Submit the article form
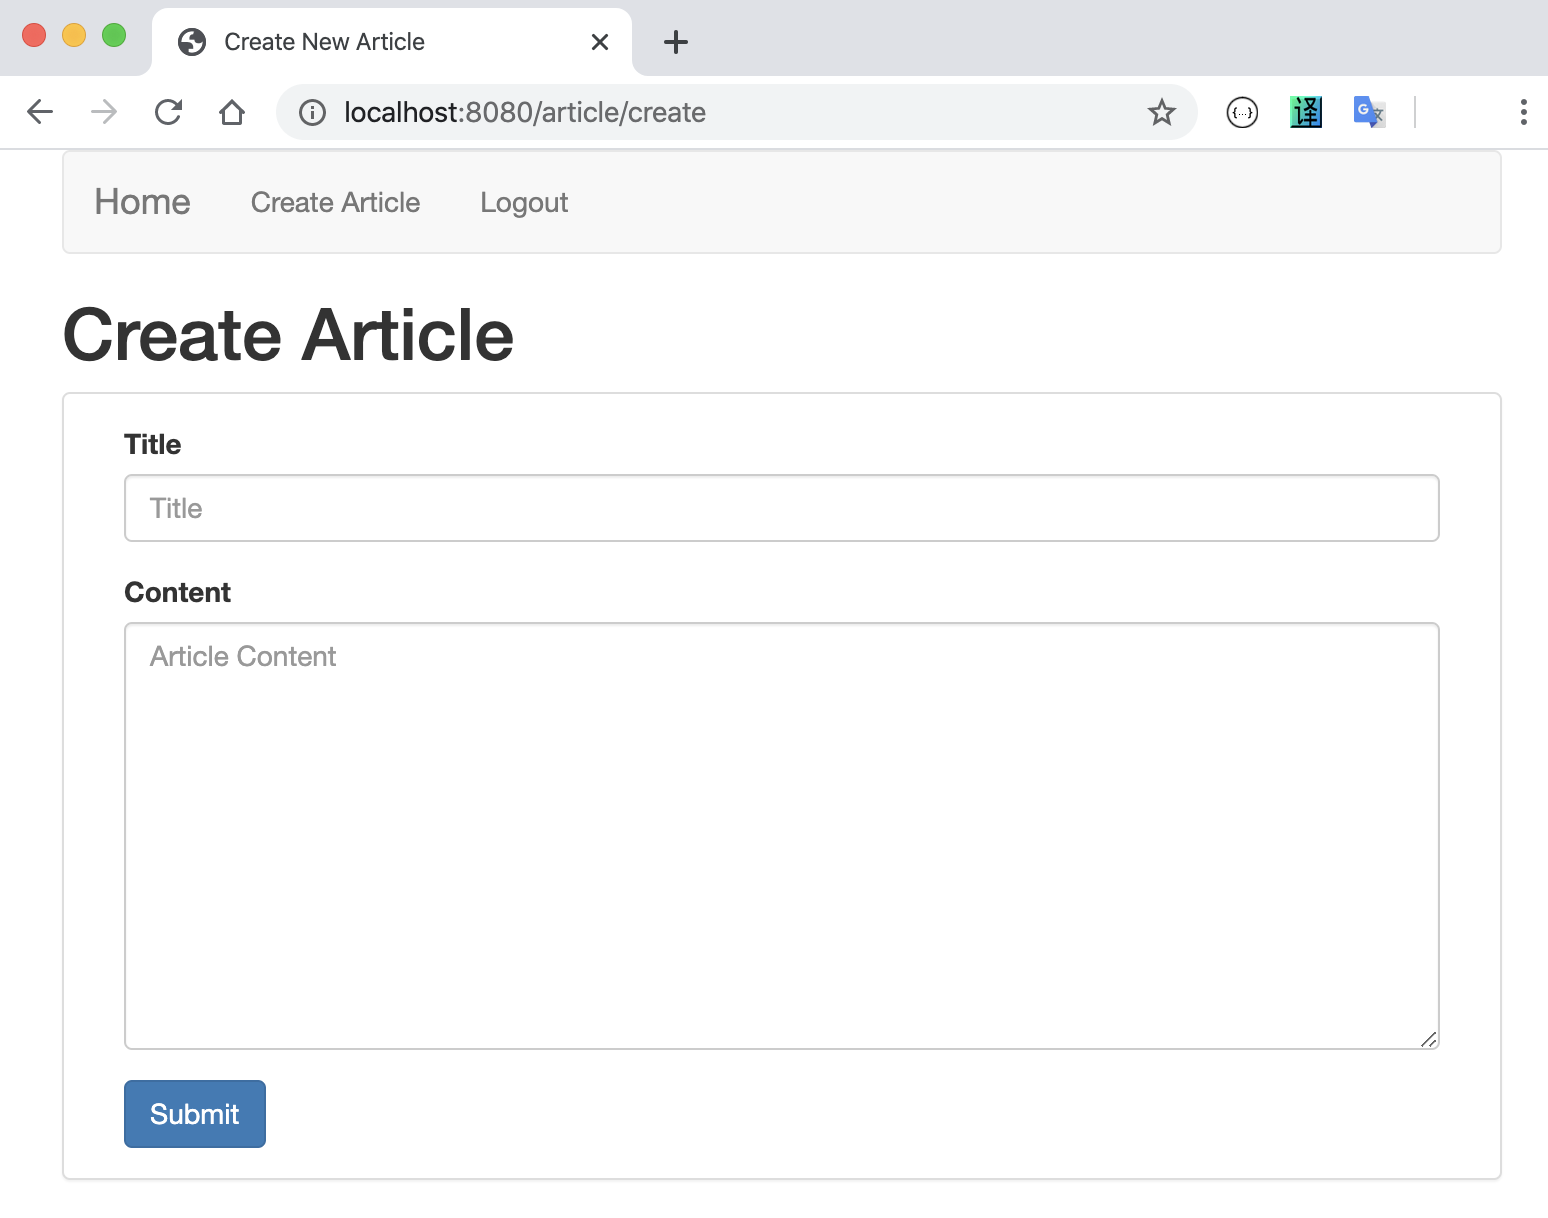Image resolution: width=1548 pixels, height=1218 pixels. 195,1114
